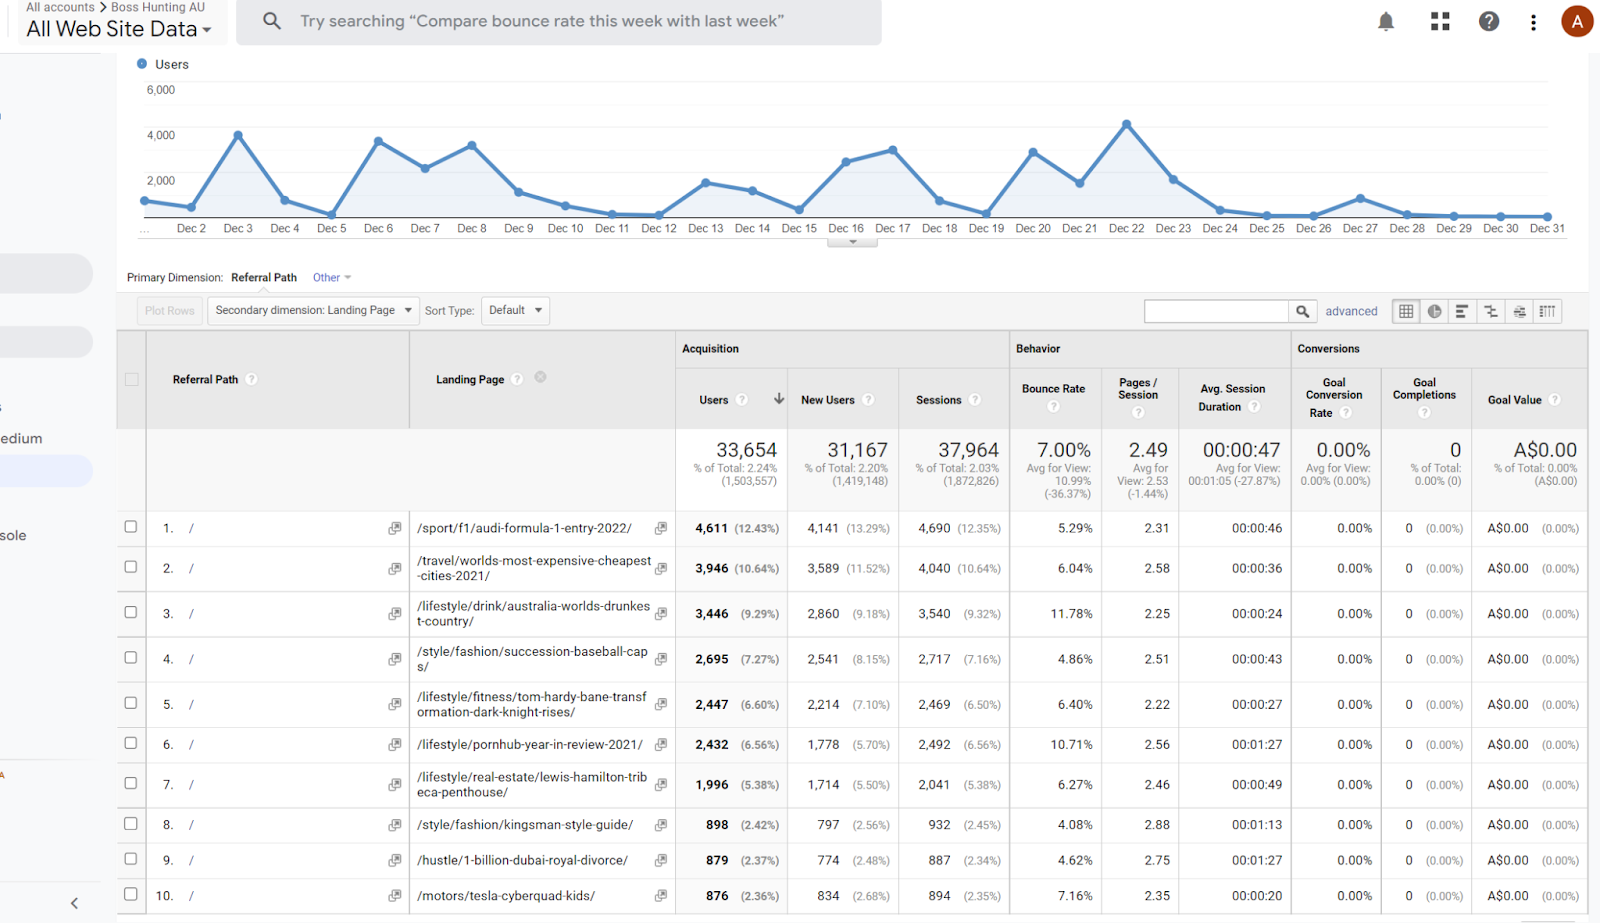
Task: Sort the table by Sessions column
Action: [938, 400]
